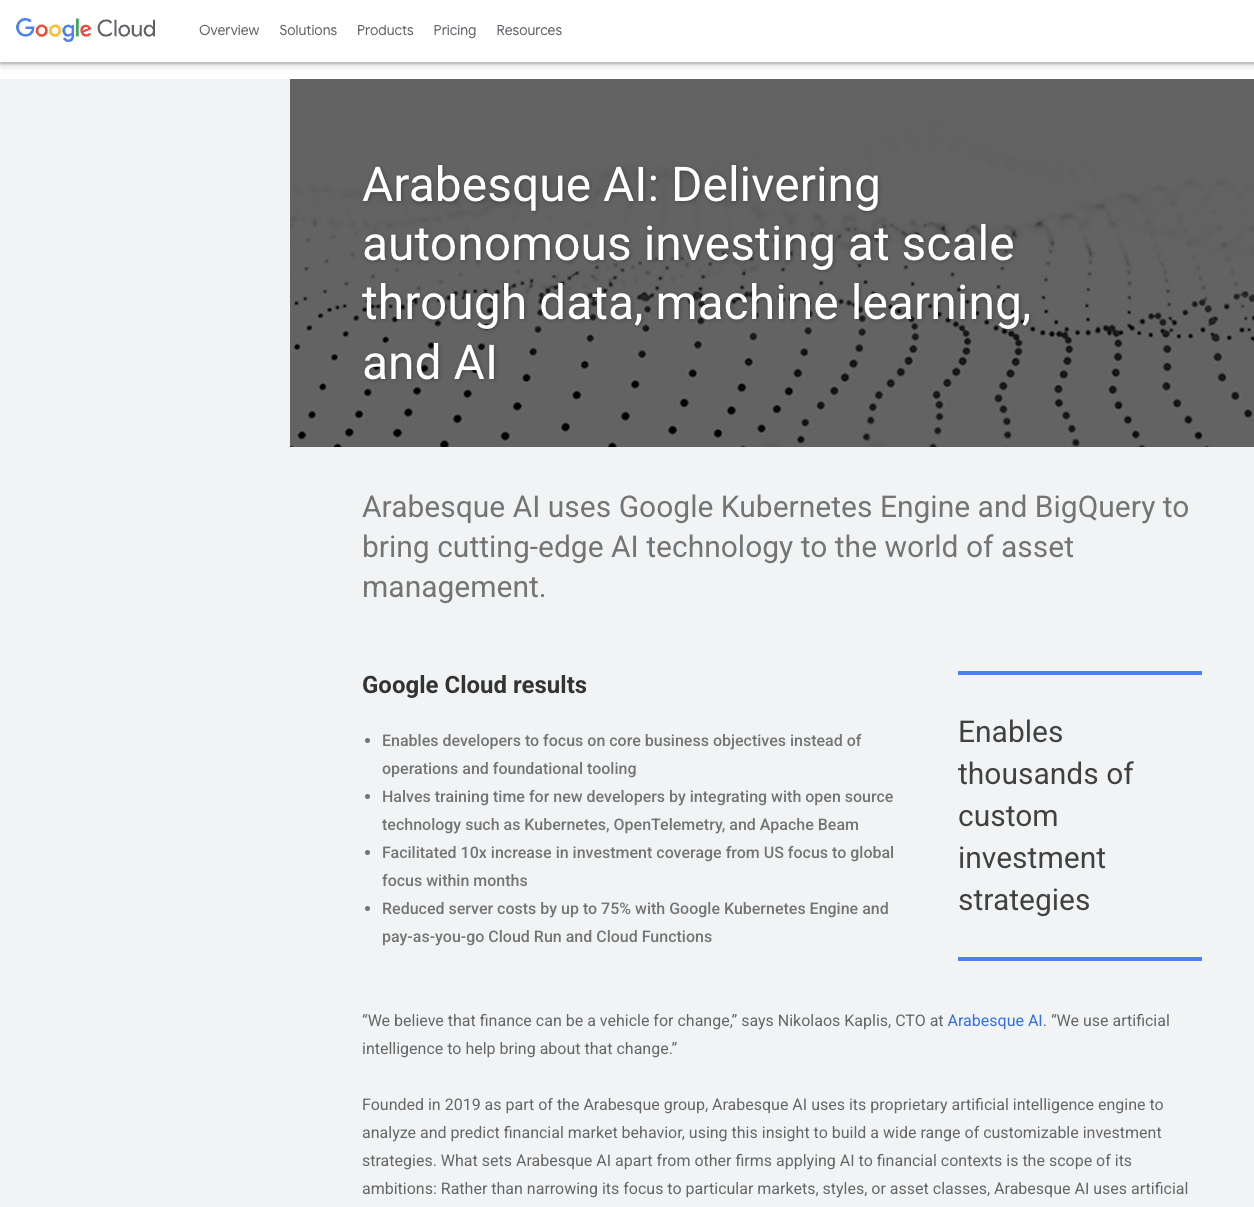Follow the Arabesque AI hyperlink
The image size is (1254, 1207).
(994, 1020)
